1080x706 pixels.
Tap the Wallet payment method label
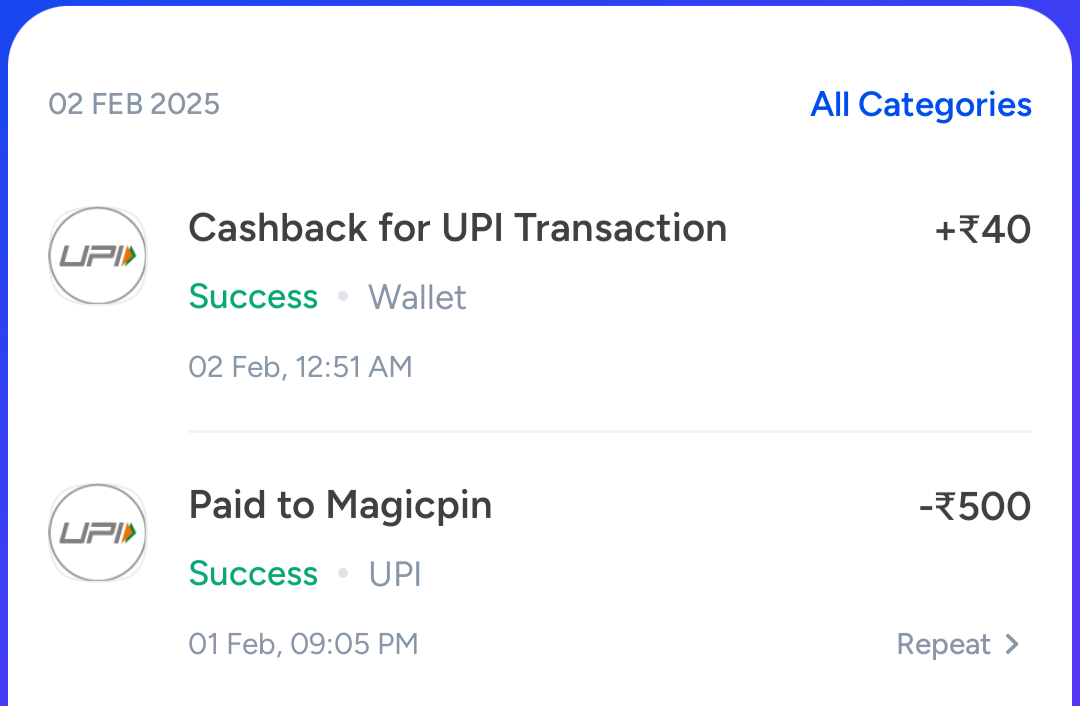click(417, 297)
